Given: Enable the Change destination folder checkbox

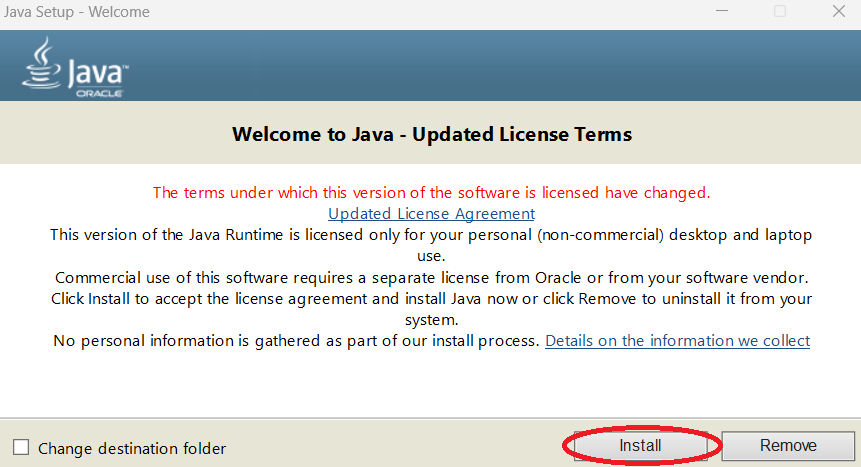Looking at the screenshot, I should (21, 448).
